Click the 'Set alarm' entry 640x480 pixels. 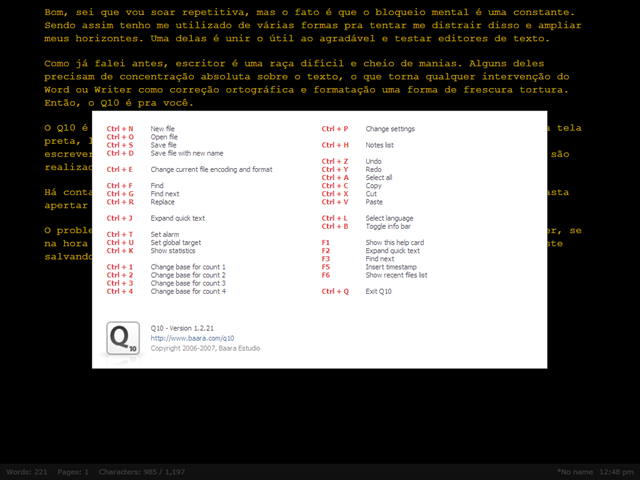165,234
